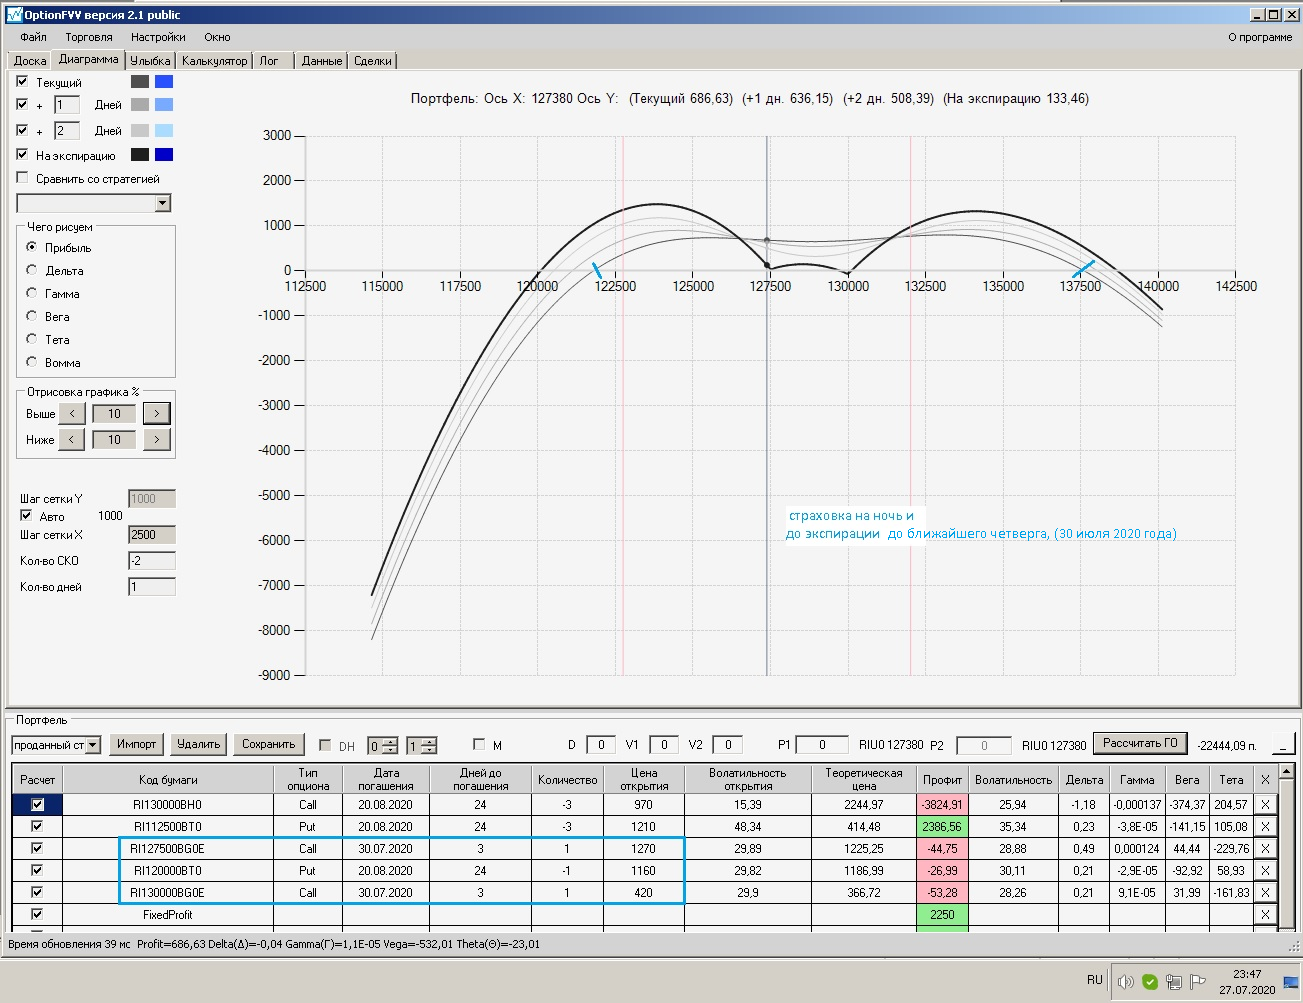Click the spinner arrows next to DH
This screenshot has width=1303, height=1003.
click(x=390, y=746)
